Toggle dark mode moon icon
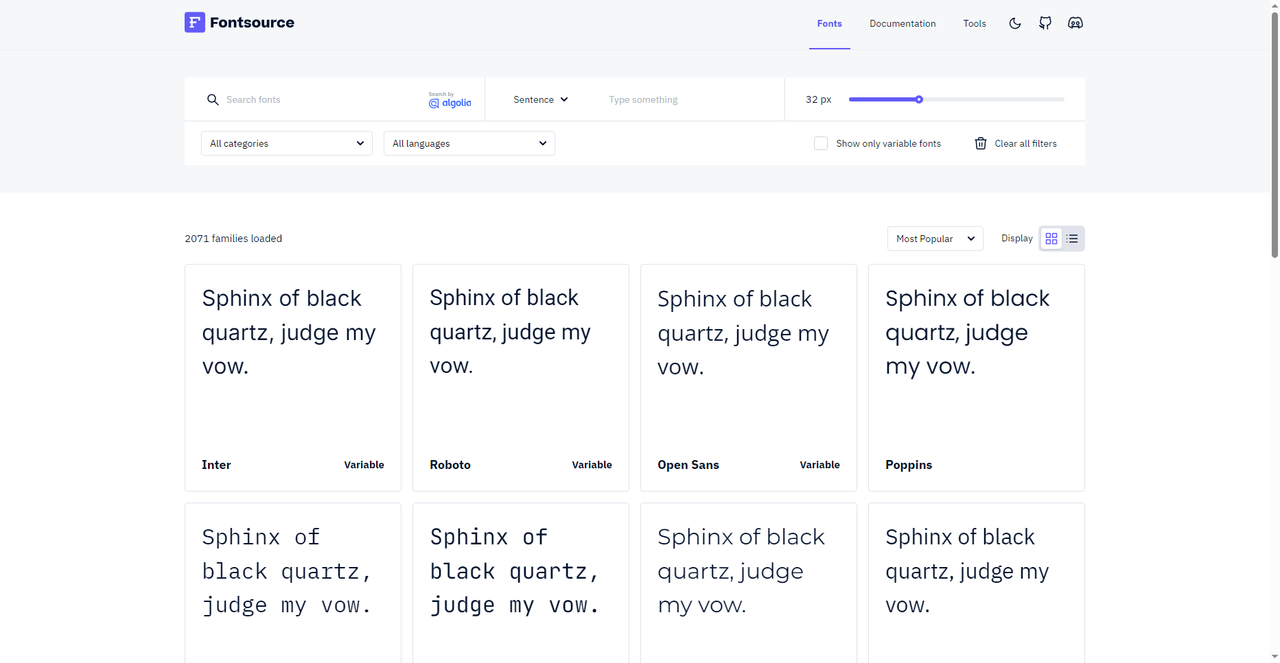Image resolution: width=1280 pixels, height=663 pixels. tap(1015, 23)
